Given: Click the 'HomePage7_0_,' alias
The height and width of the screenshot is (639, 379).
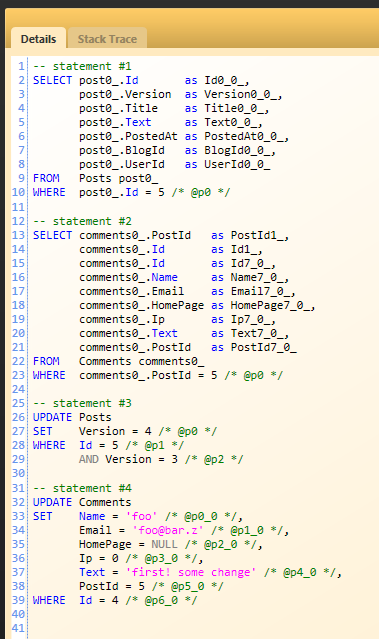Looking at the screenshot, I should click(273, 305).
